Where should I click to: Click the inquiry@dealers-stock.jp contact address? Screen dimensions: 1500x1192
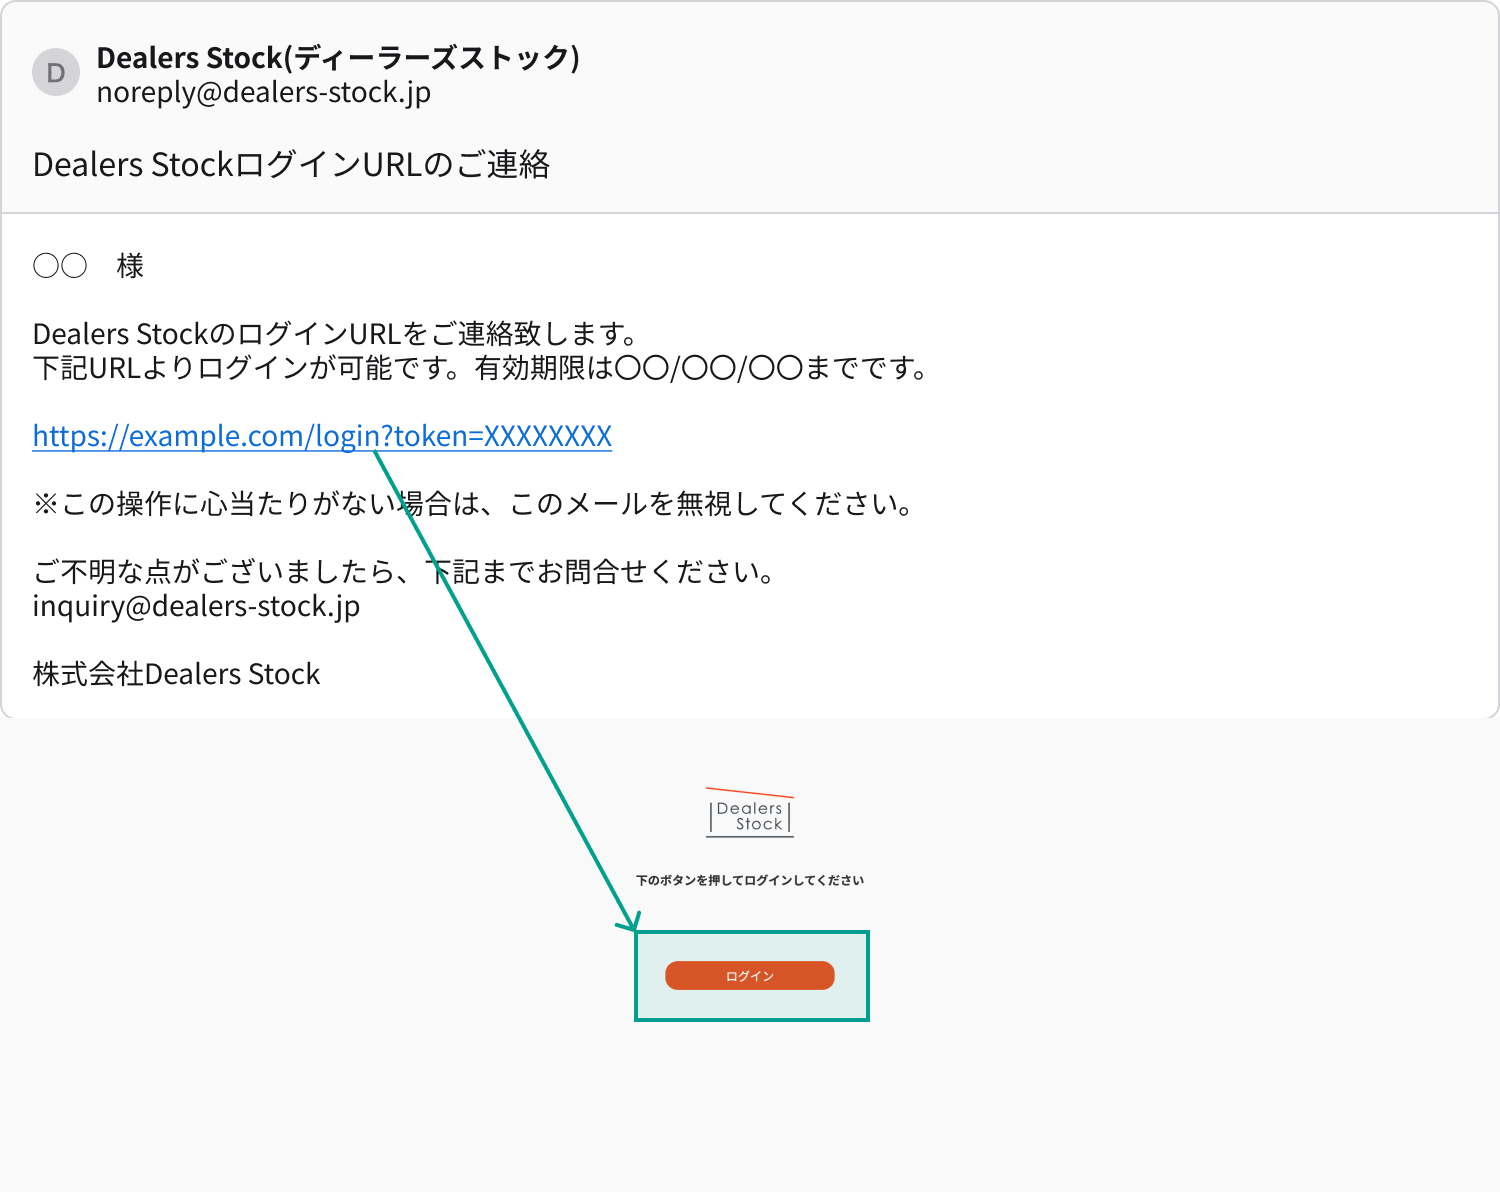point(196,606)
